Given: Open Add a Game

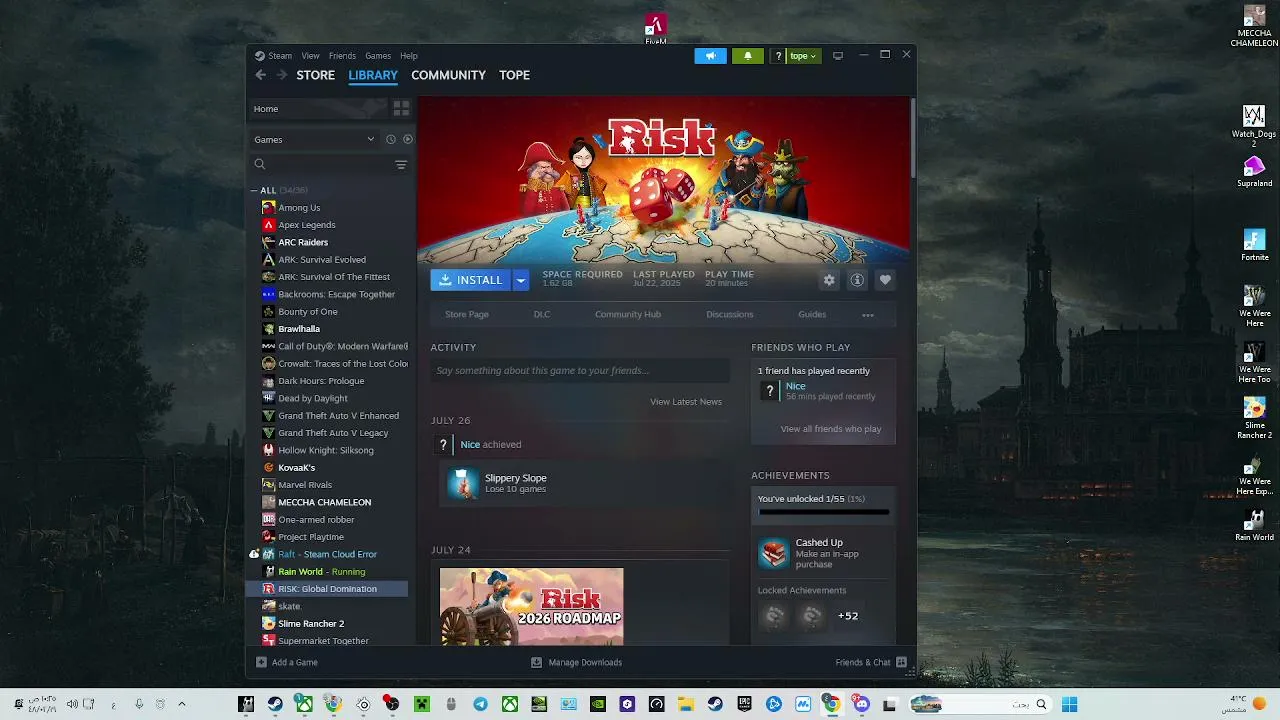Looking at the screenshot, I should (287, 662).
